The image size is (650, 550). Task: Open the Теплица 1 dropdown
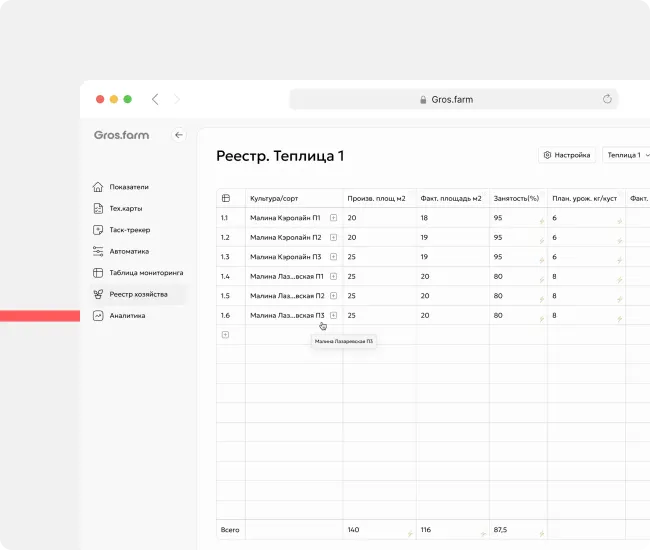point(628,155)
